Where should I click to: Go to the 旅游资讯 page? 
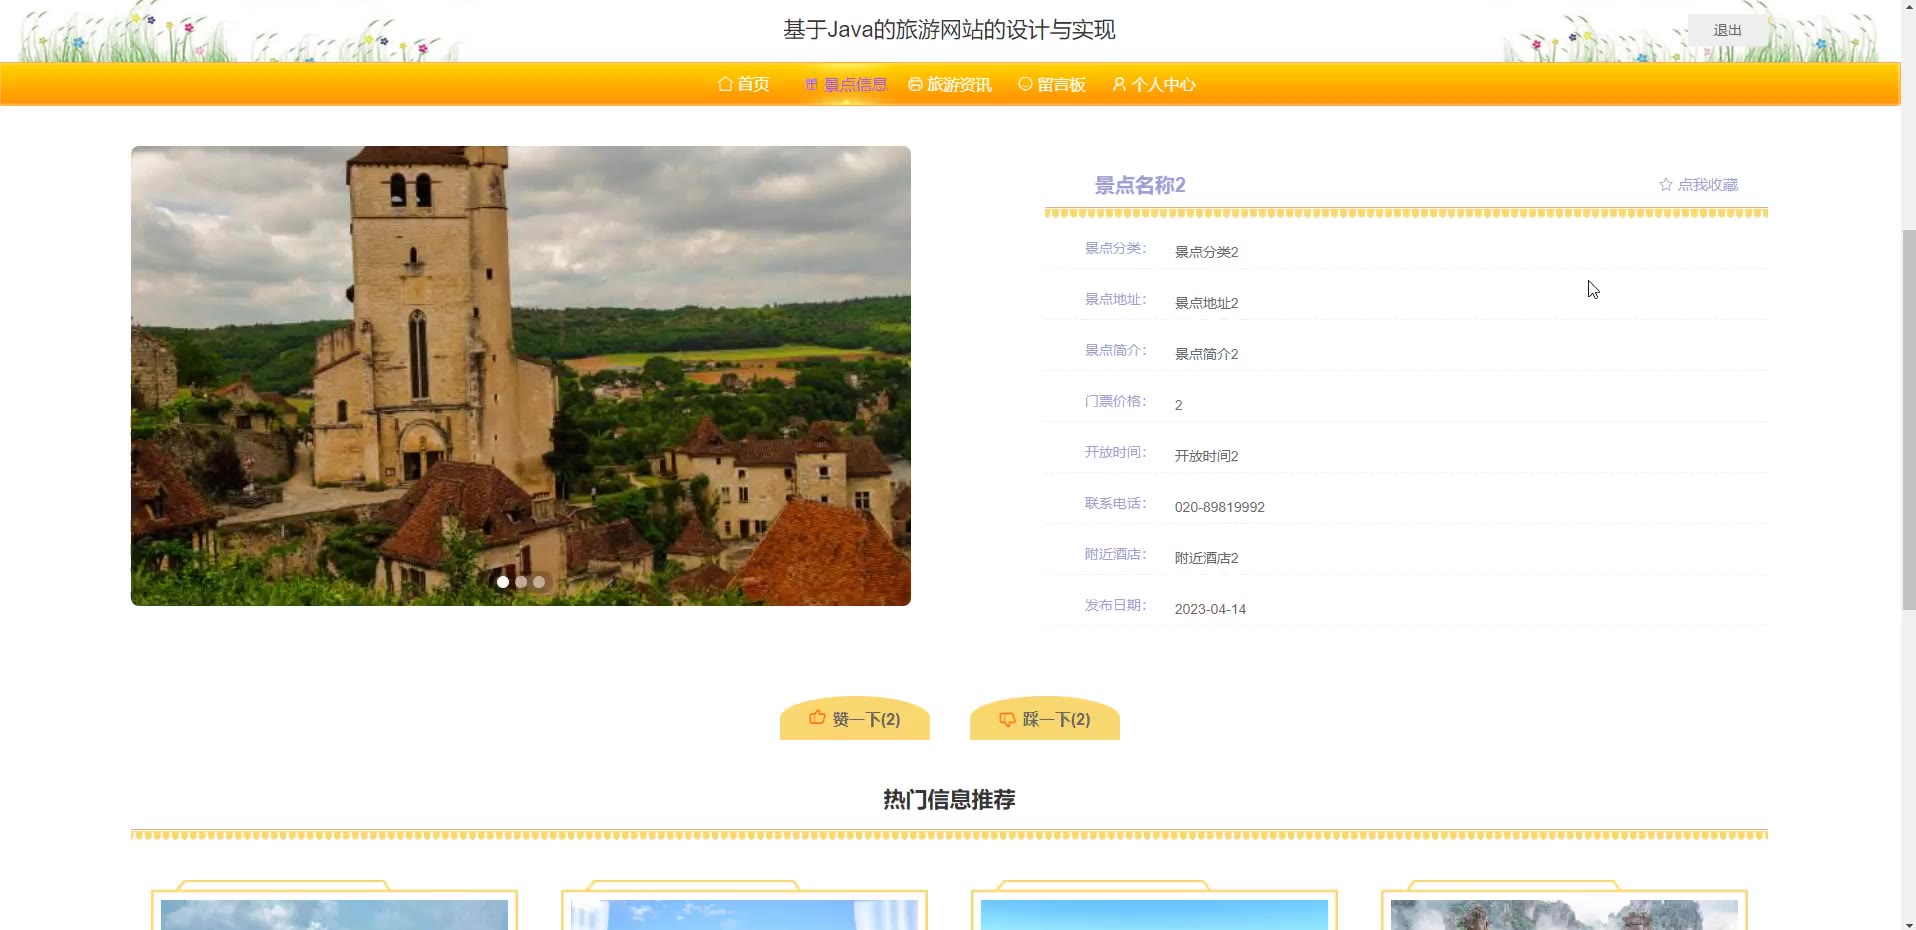click(x=950, y=84)
